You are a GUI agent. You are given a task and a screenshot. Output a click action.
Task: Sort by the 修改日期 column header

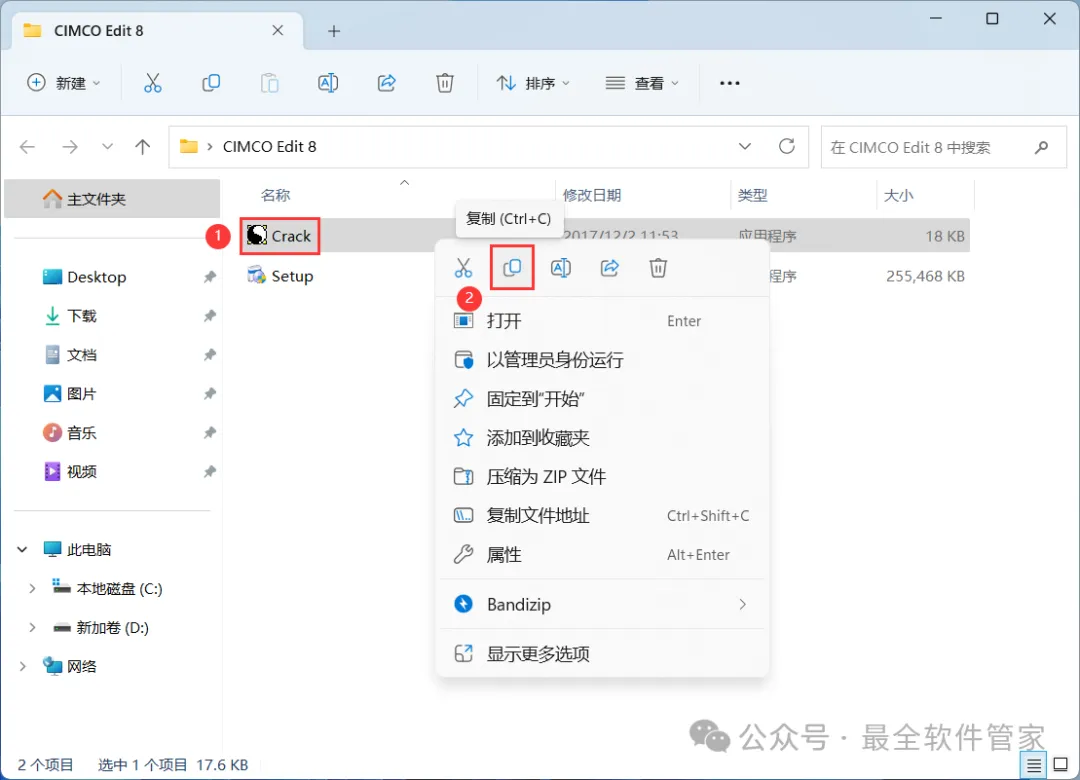[592, 196]
